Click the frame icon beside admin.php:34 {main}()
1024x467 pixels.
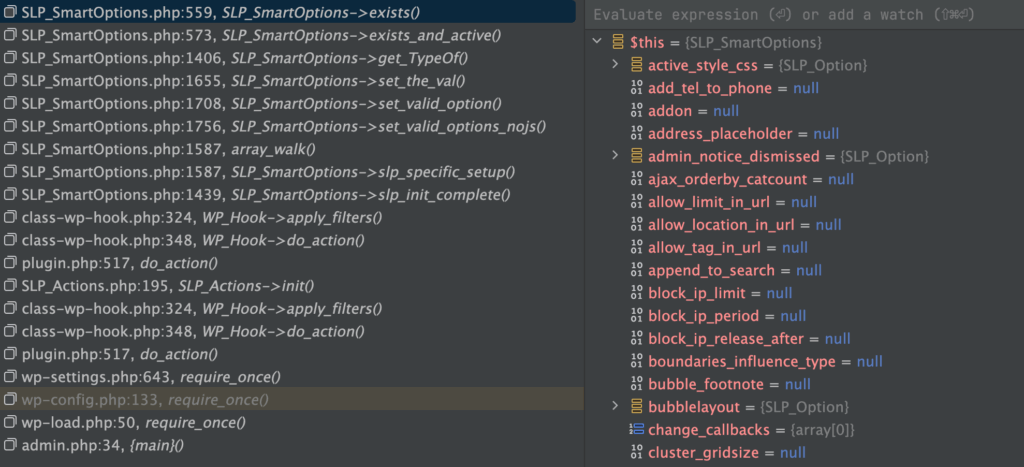tap(9, 445)
